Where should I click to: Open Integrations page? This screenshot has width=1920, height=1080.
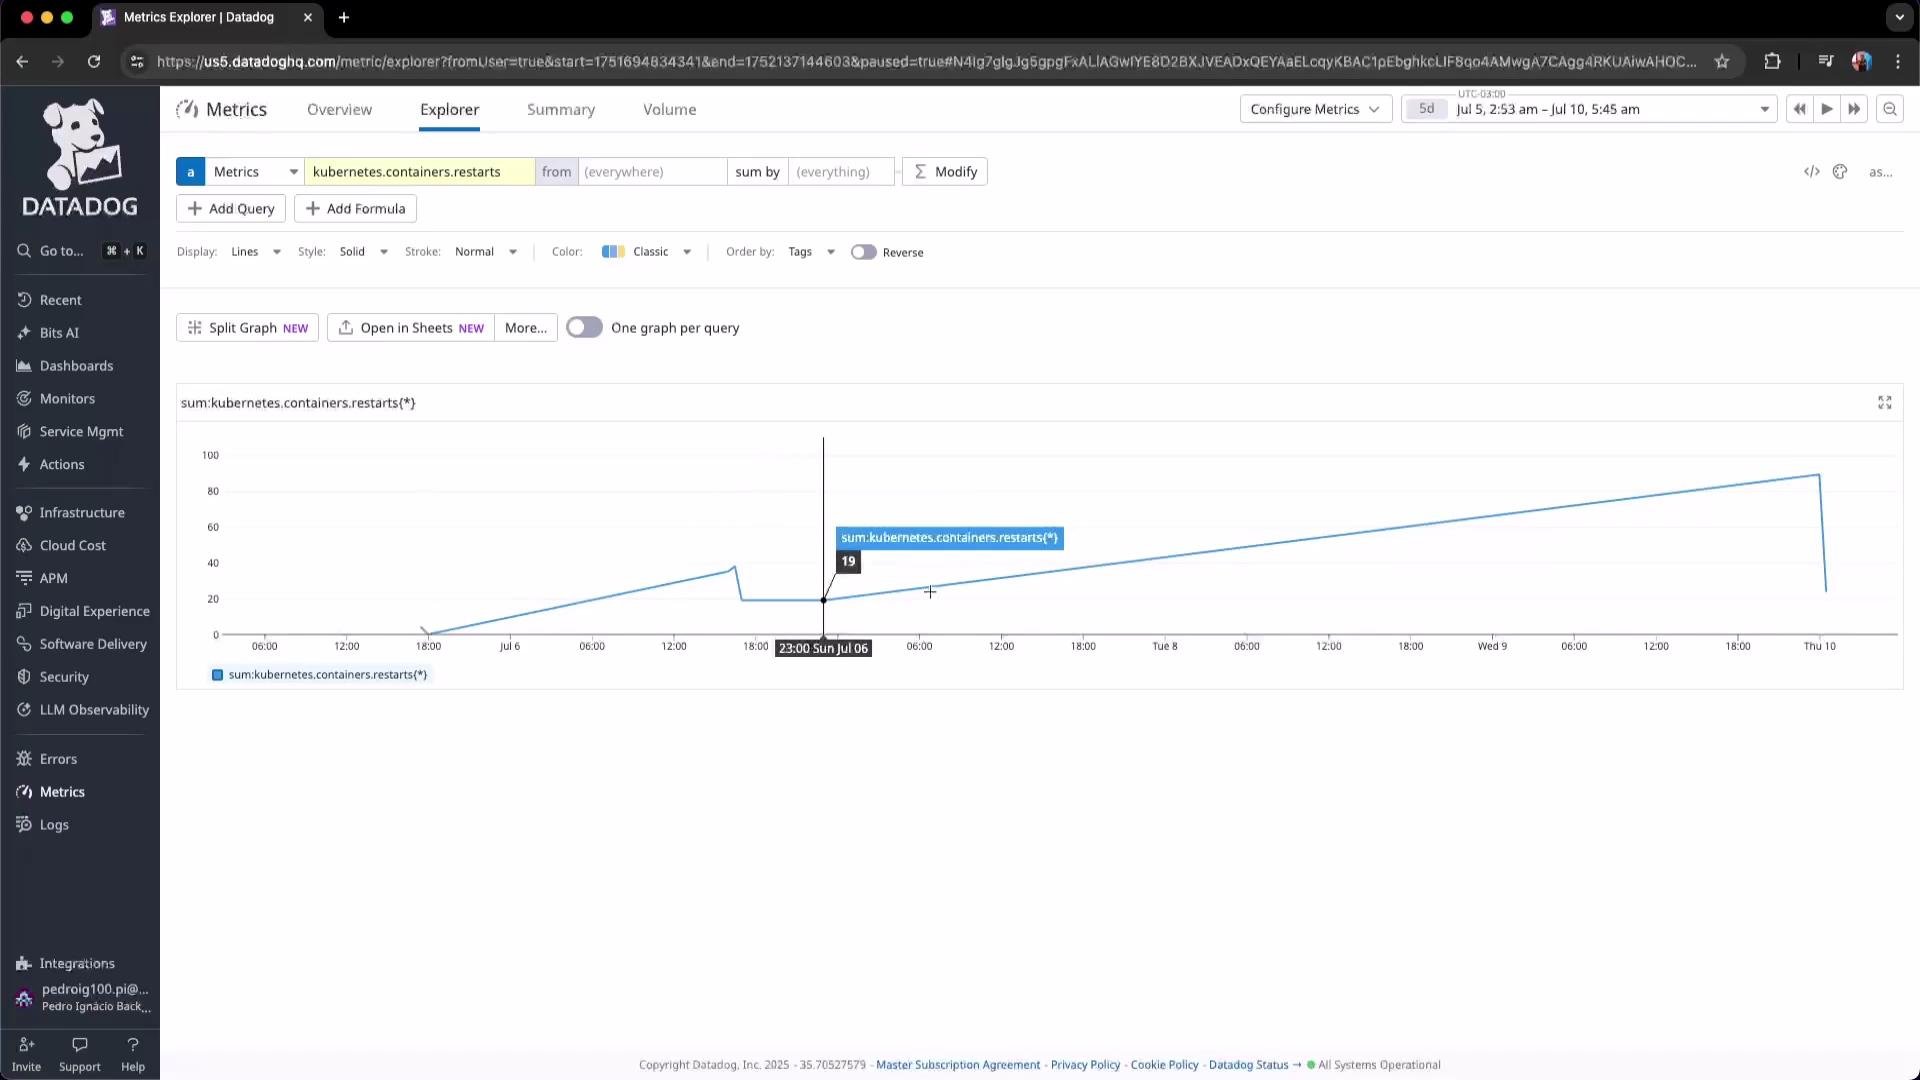point(77,964)
